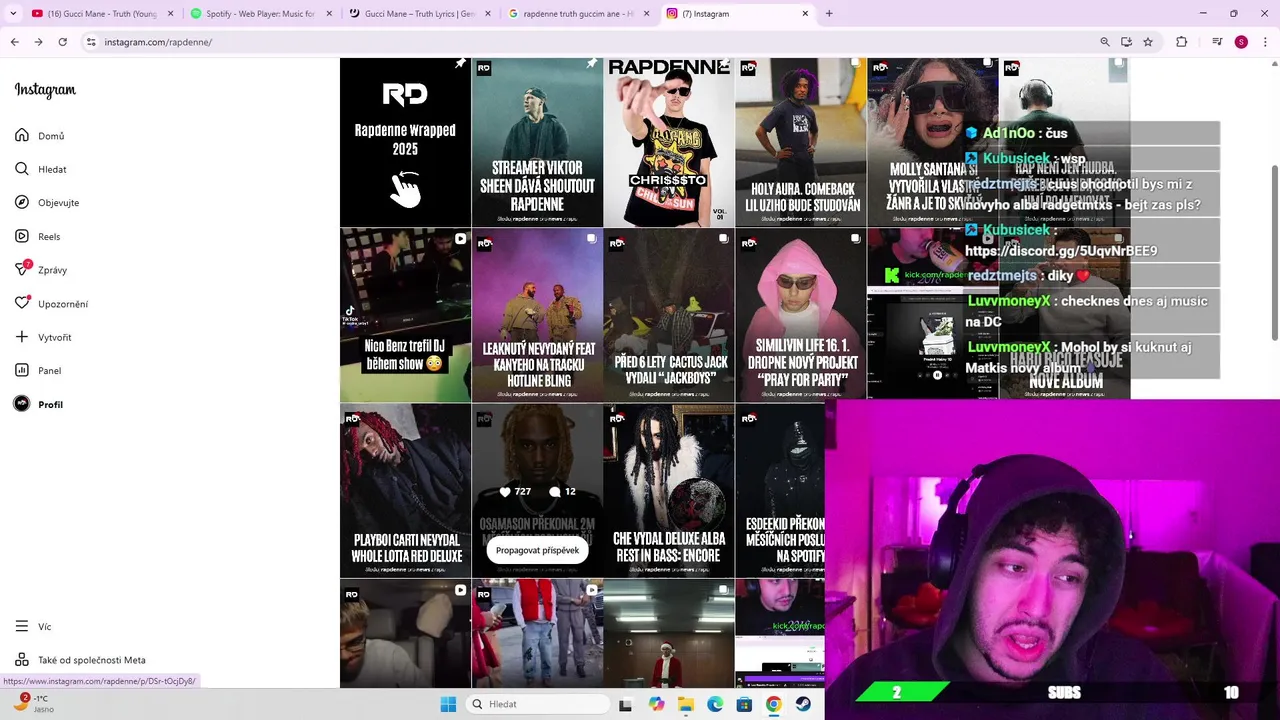Click the discord.gg link in chat overlay

pos(1062,251)
